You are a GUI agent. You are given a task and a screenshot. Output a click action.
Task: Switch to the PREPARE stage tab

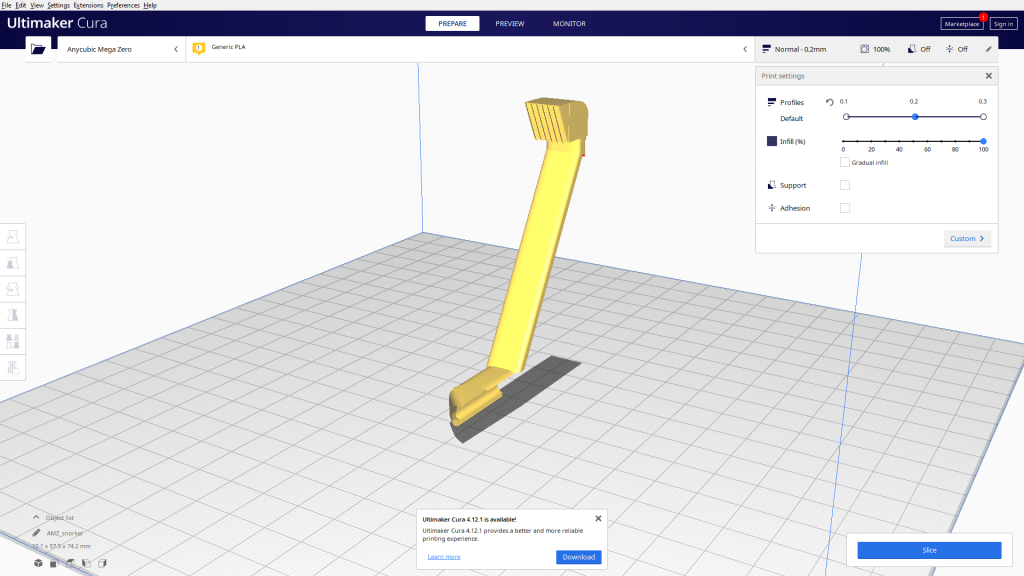(453, 24)
